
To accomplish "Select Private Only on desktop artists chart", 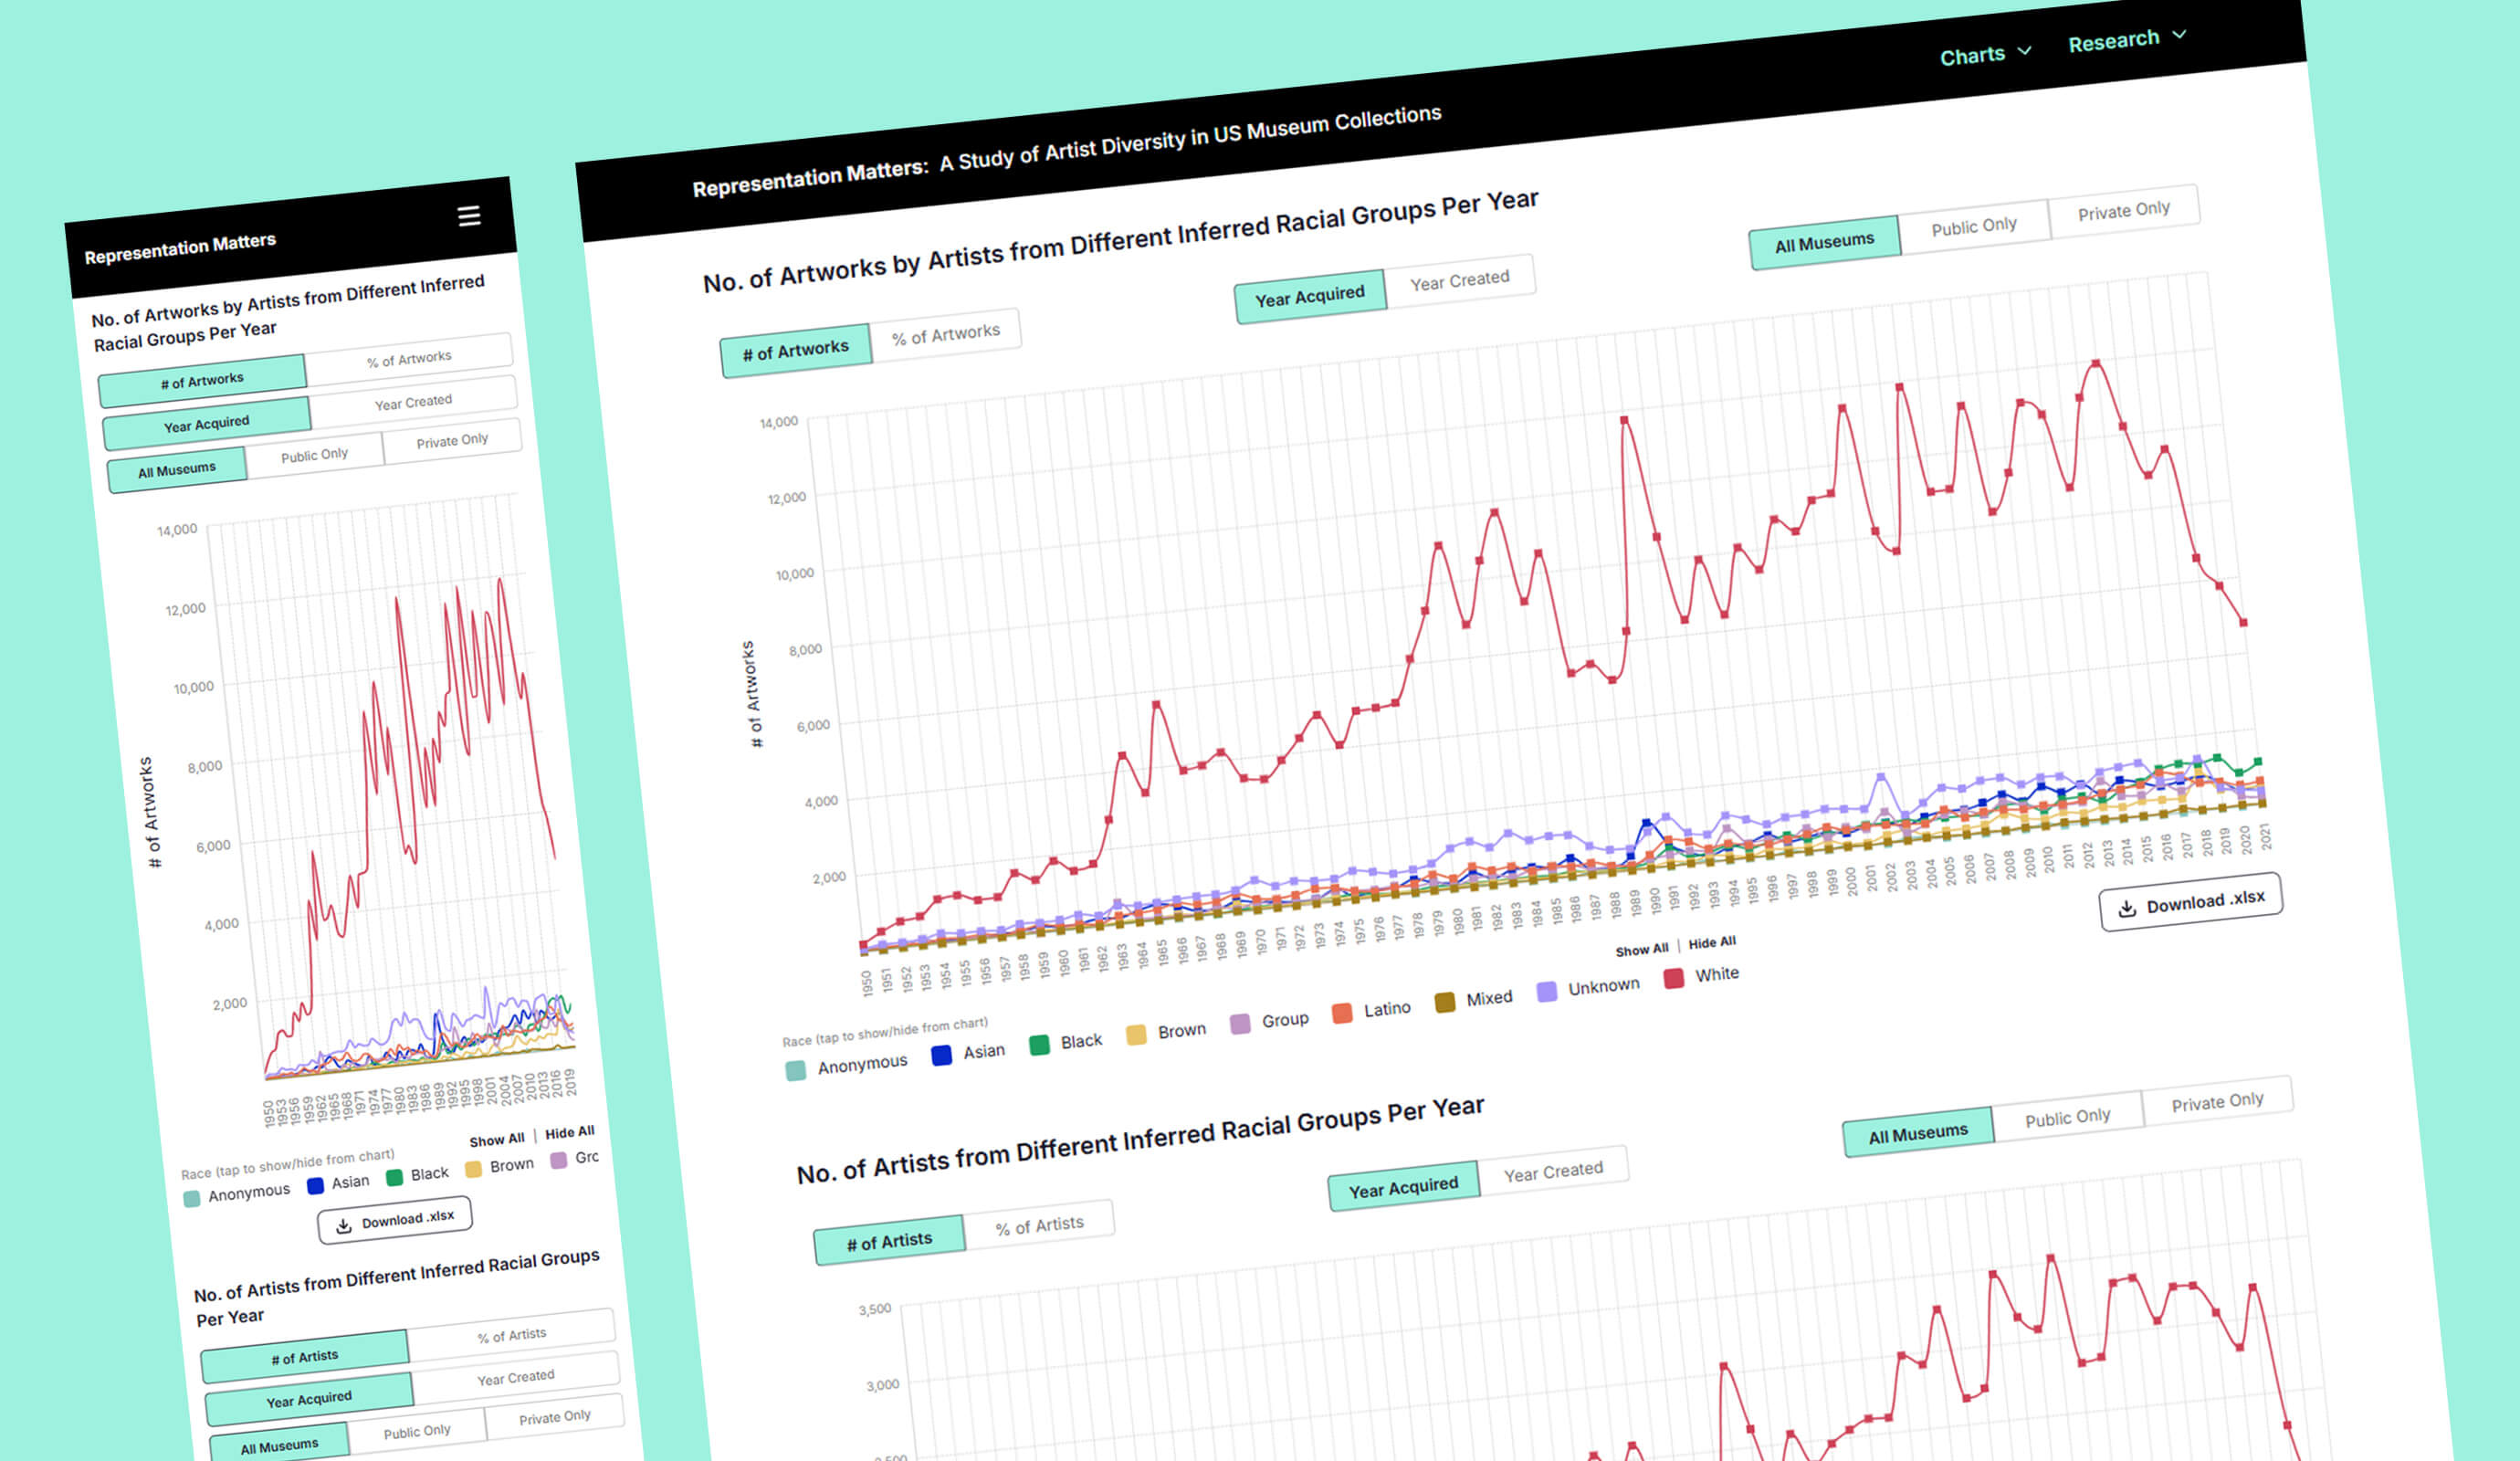I will coord(2217,1102).
